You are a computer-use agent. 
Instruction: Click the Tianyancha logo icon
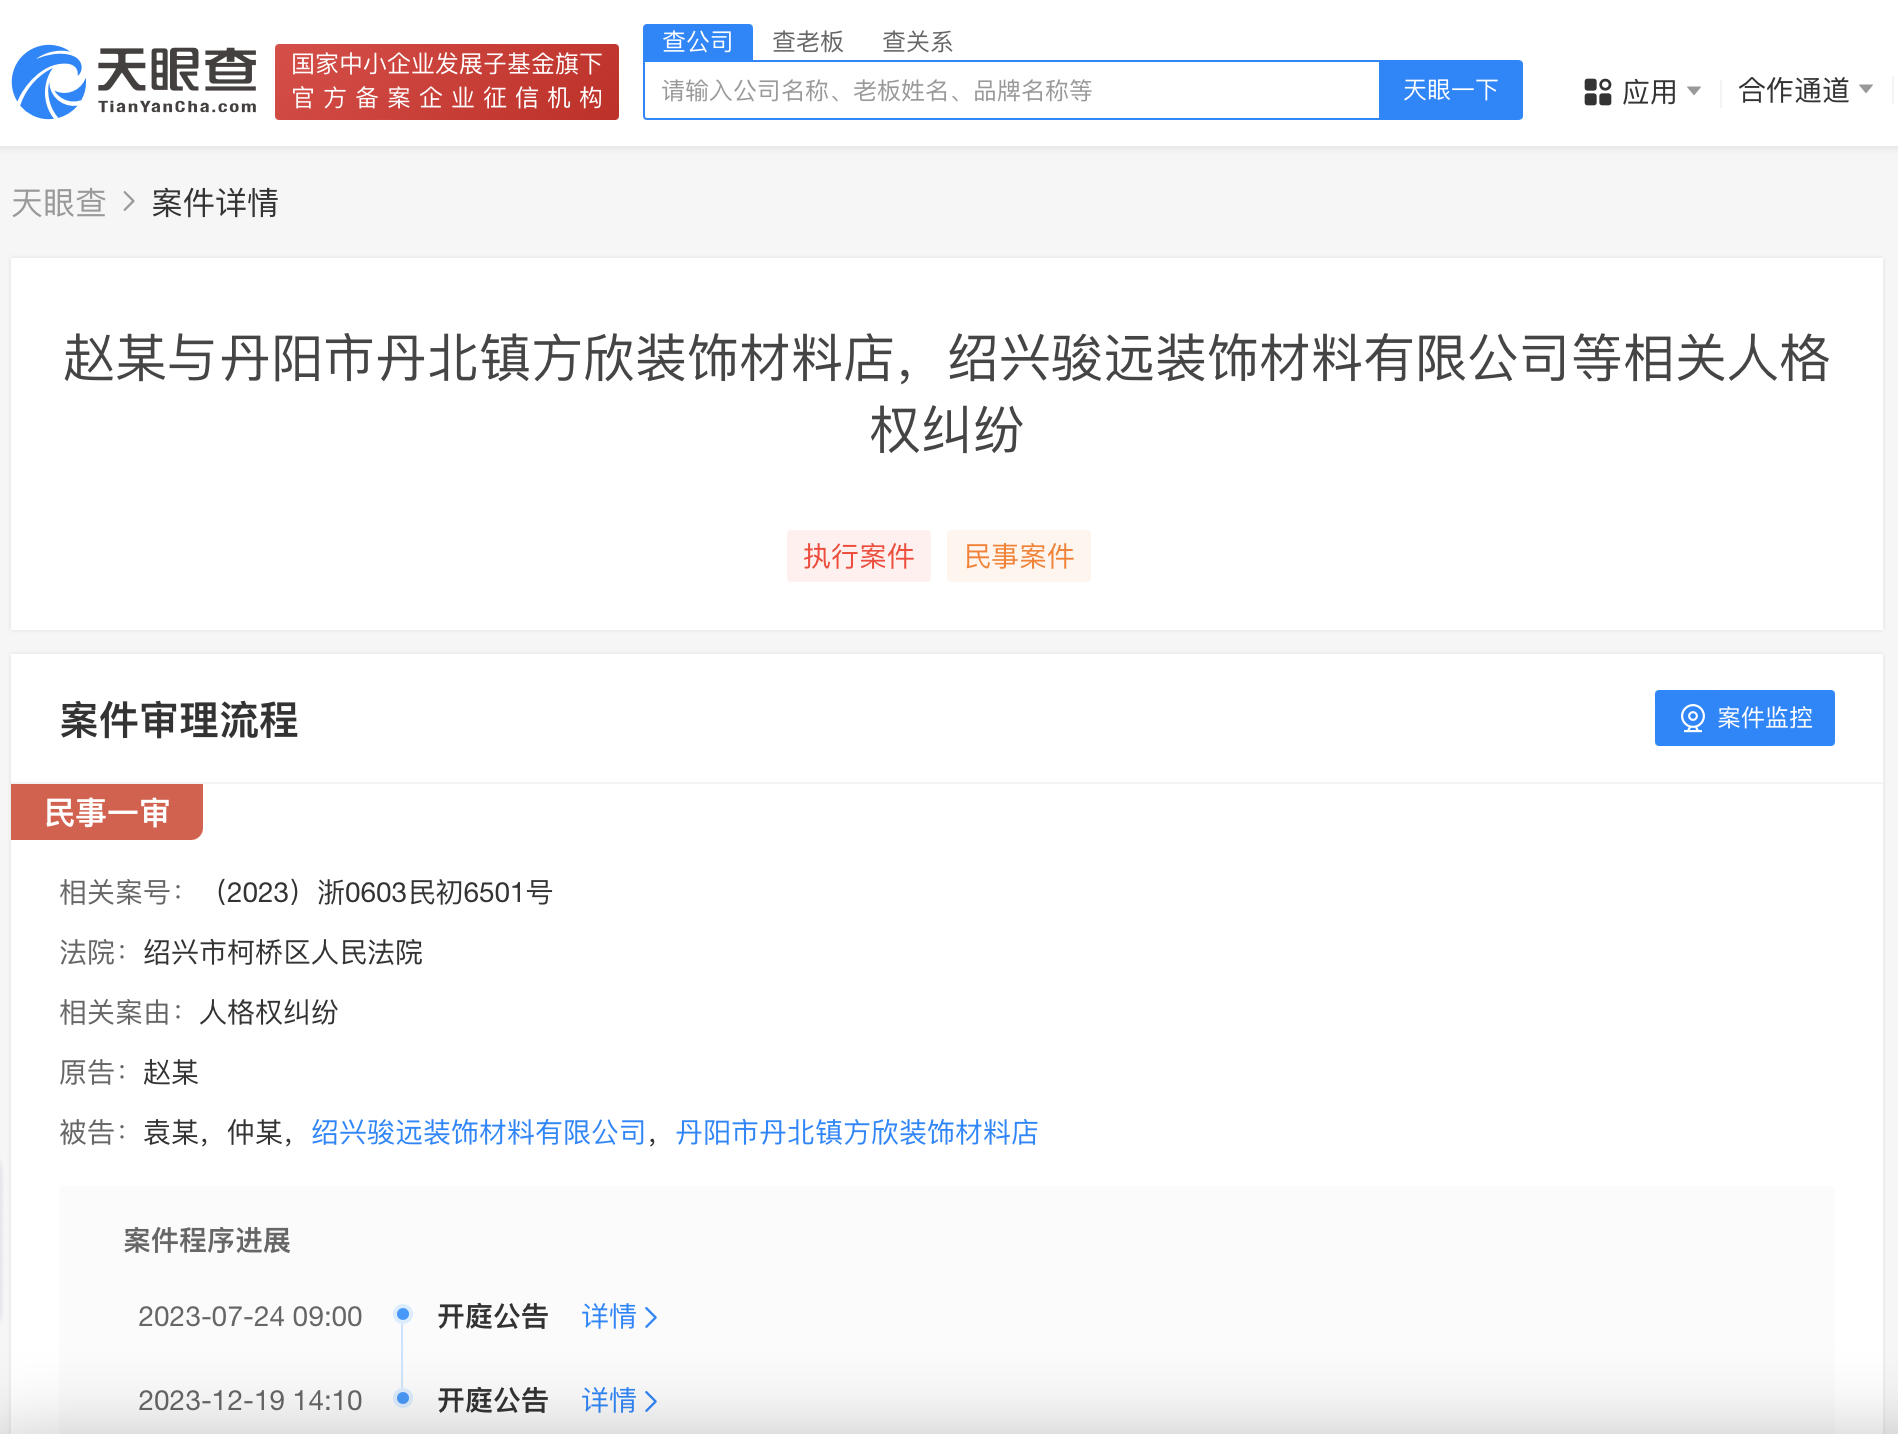[48, 82]
